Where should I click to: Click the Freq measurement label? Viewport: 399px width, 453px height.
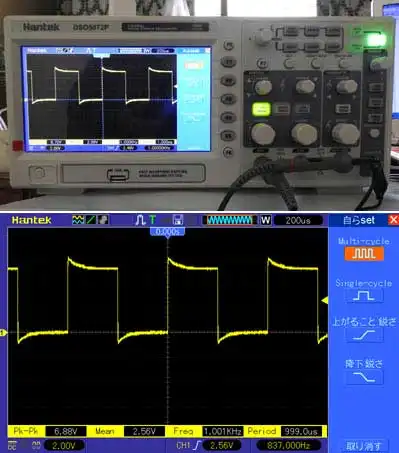(x=183, y=431)
